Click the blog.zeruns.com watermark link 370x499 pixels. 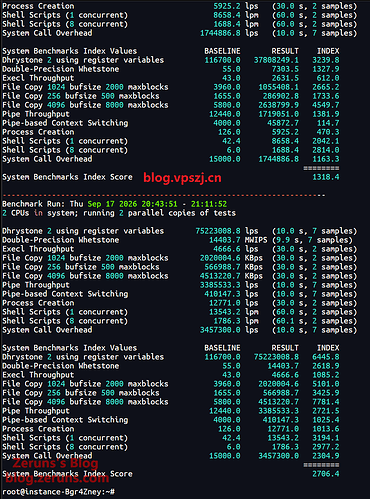57,478
